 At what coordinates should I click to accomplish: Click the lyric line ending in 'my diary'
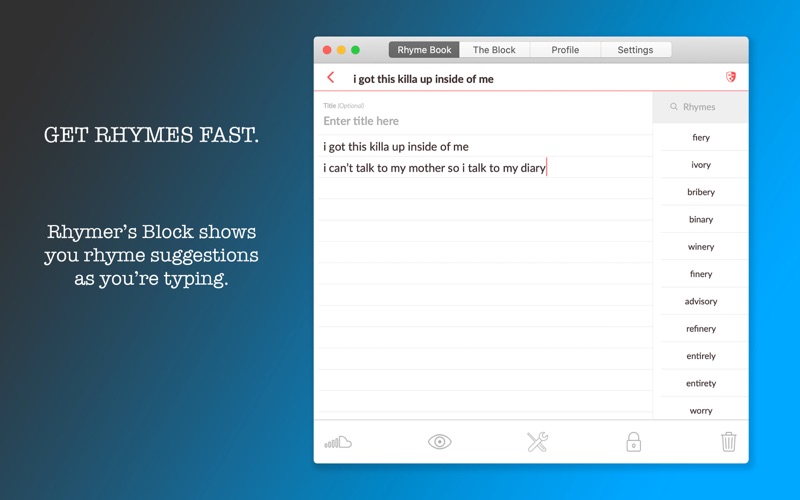(434, 168)
